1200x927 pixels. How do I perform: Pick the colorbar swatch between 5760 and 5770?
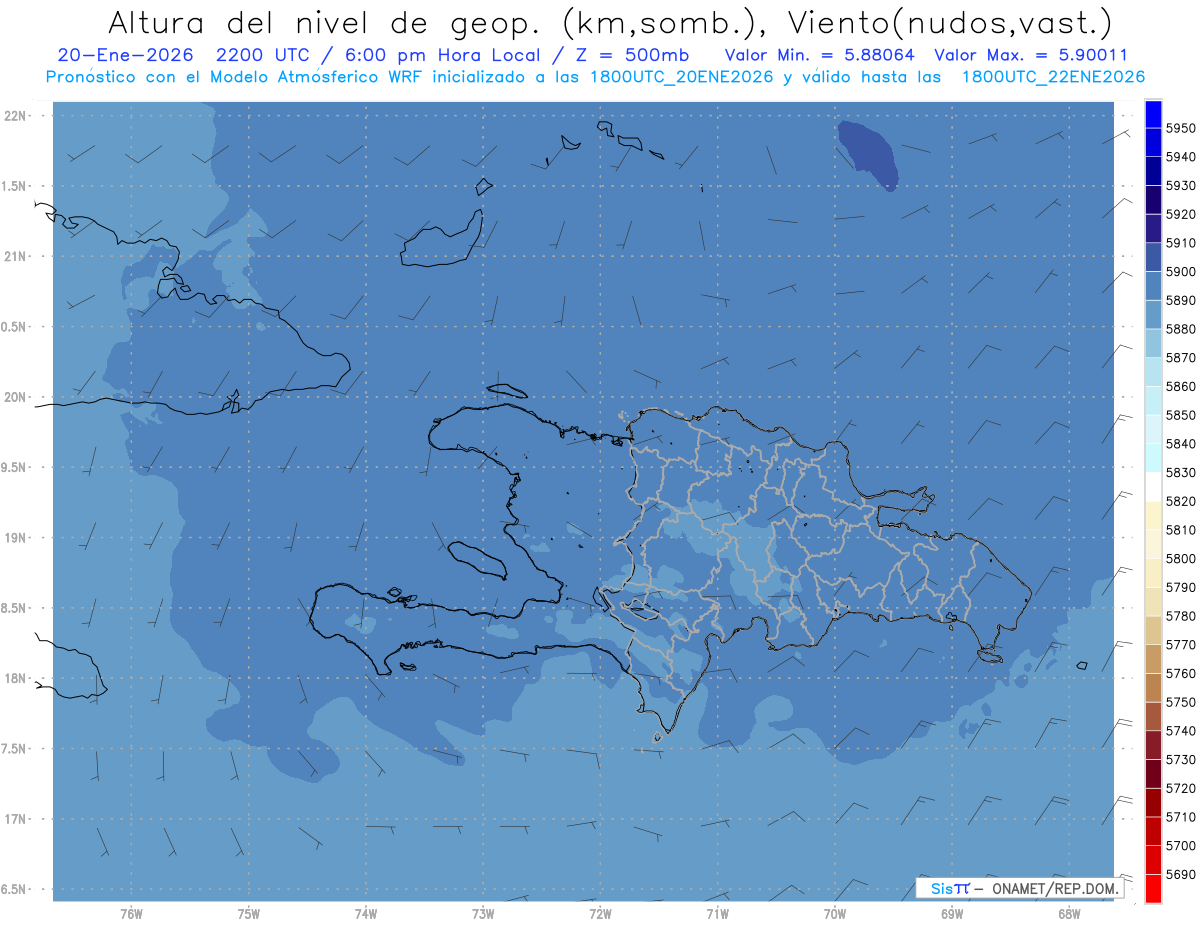(x=1153, y=659)
